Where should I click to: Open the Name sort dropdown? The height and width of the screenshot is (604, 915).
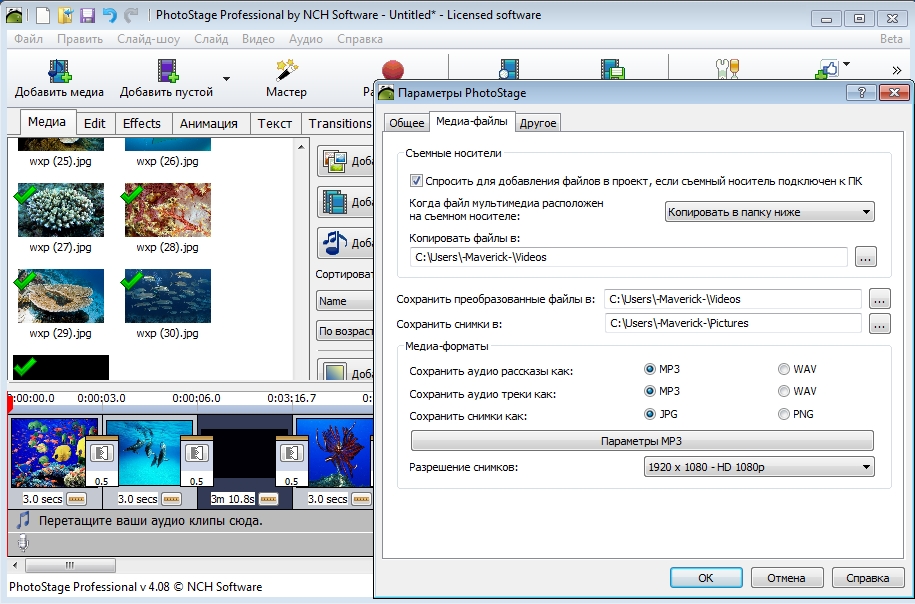(344, 301)
